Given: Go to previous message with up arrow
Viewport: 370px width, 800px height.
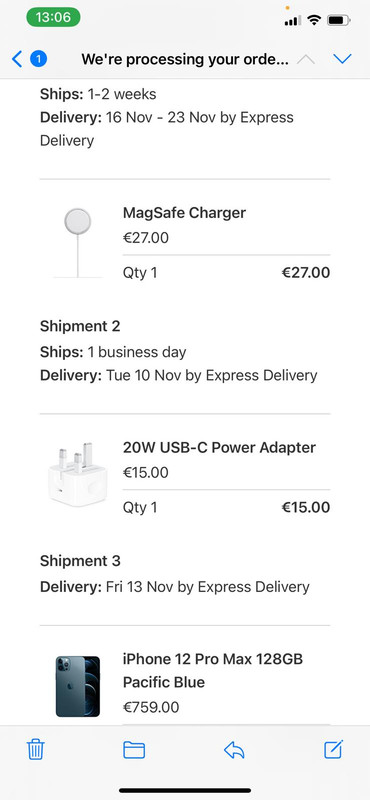Looking at the screenshot, I should [306, 59].
